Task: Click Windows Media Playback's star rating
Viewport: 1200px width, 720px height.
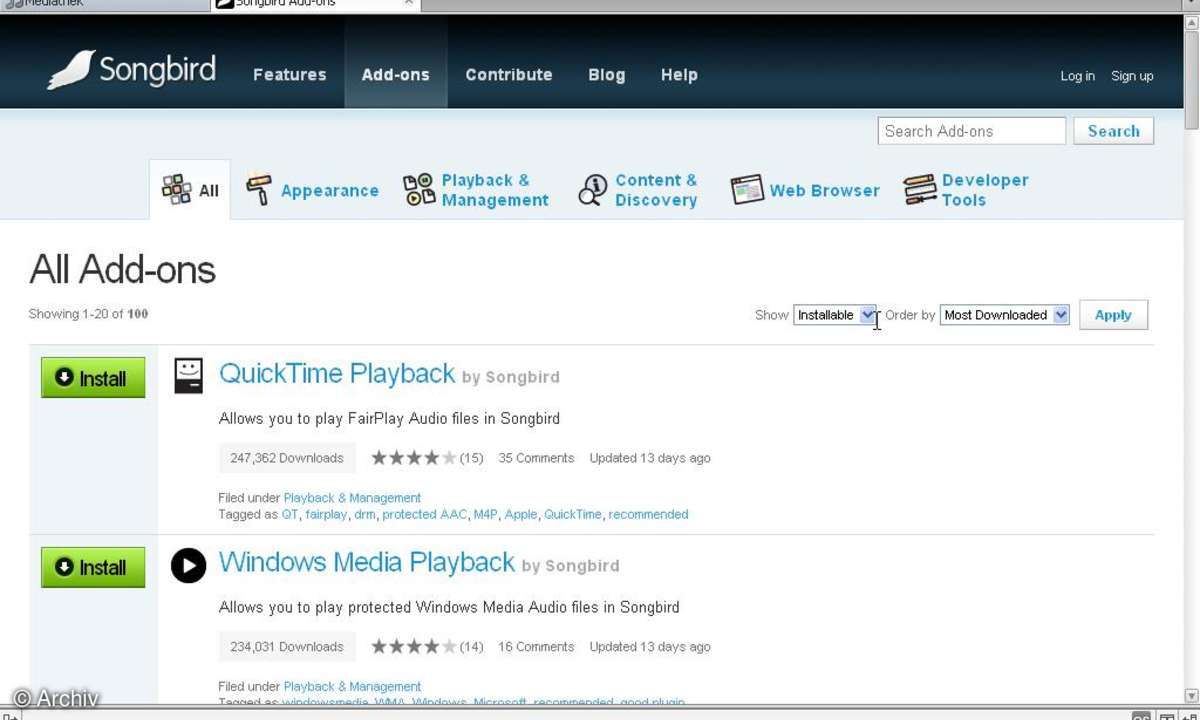Action: point(414,647)
